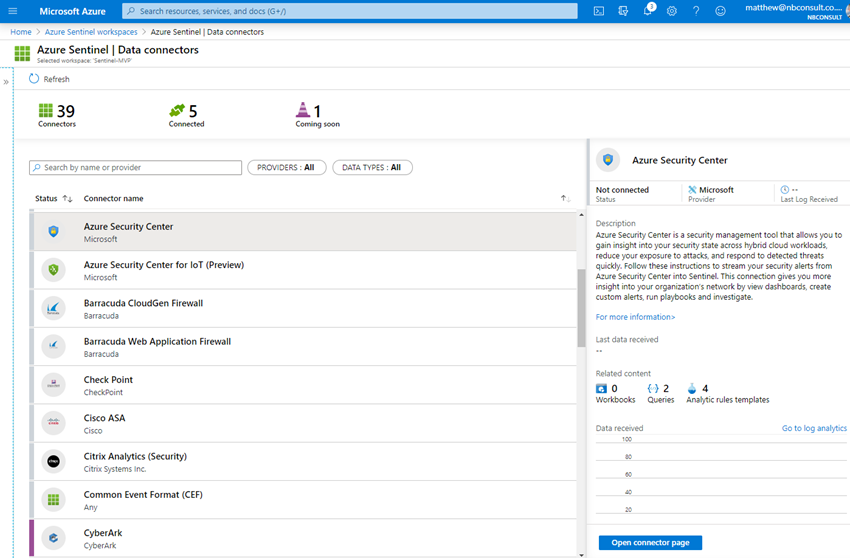Click the list scrollbar down arrow
The image size is (850, 558).
(x=581, y=554)
